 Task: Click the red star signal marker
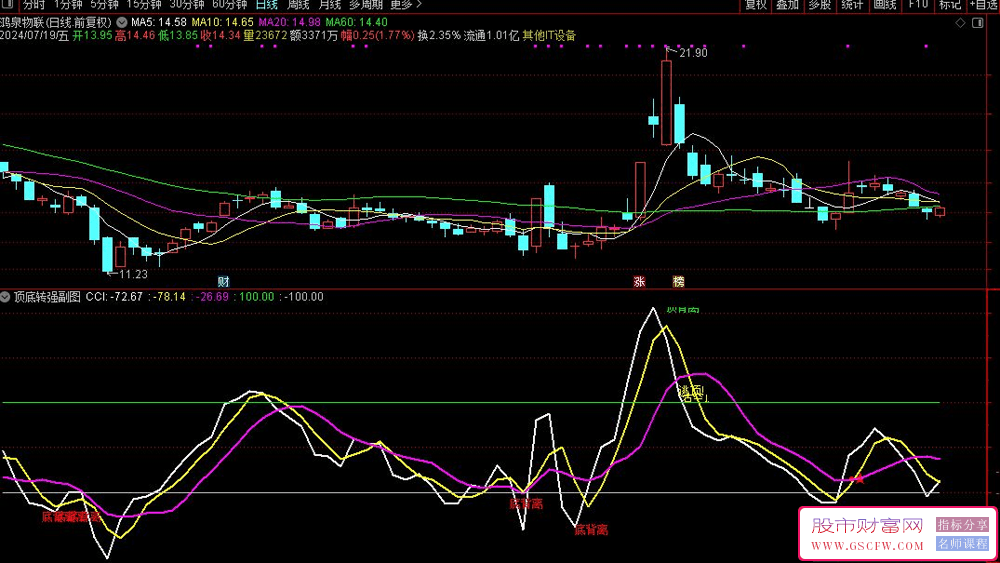click(x=859, y=478)
